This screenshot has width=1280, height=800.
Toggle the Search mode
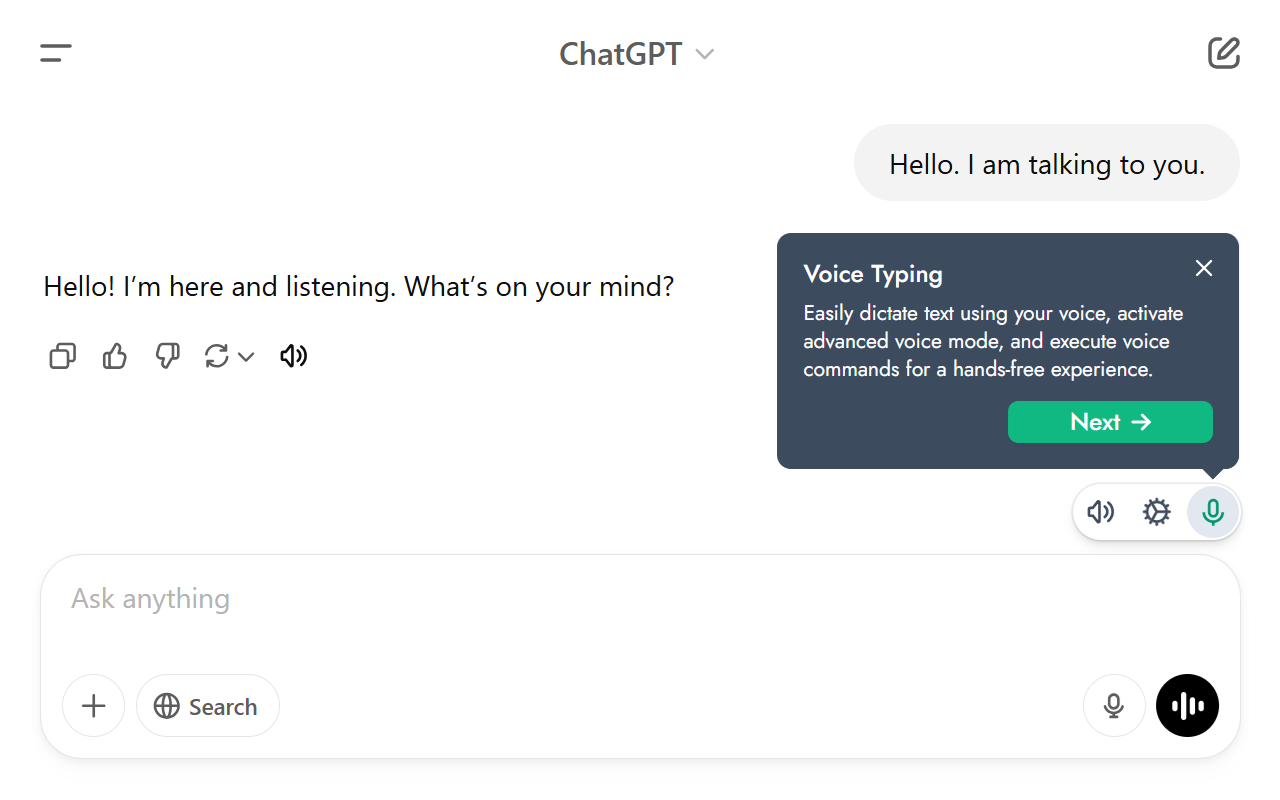tap(207, 705)
